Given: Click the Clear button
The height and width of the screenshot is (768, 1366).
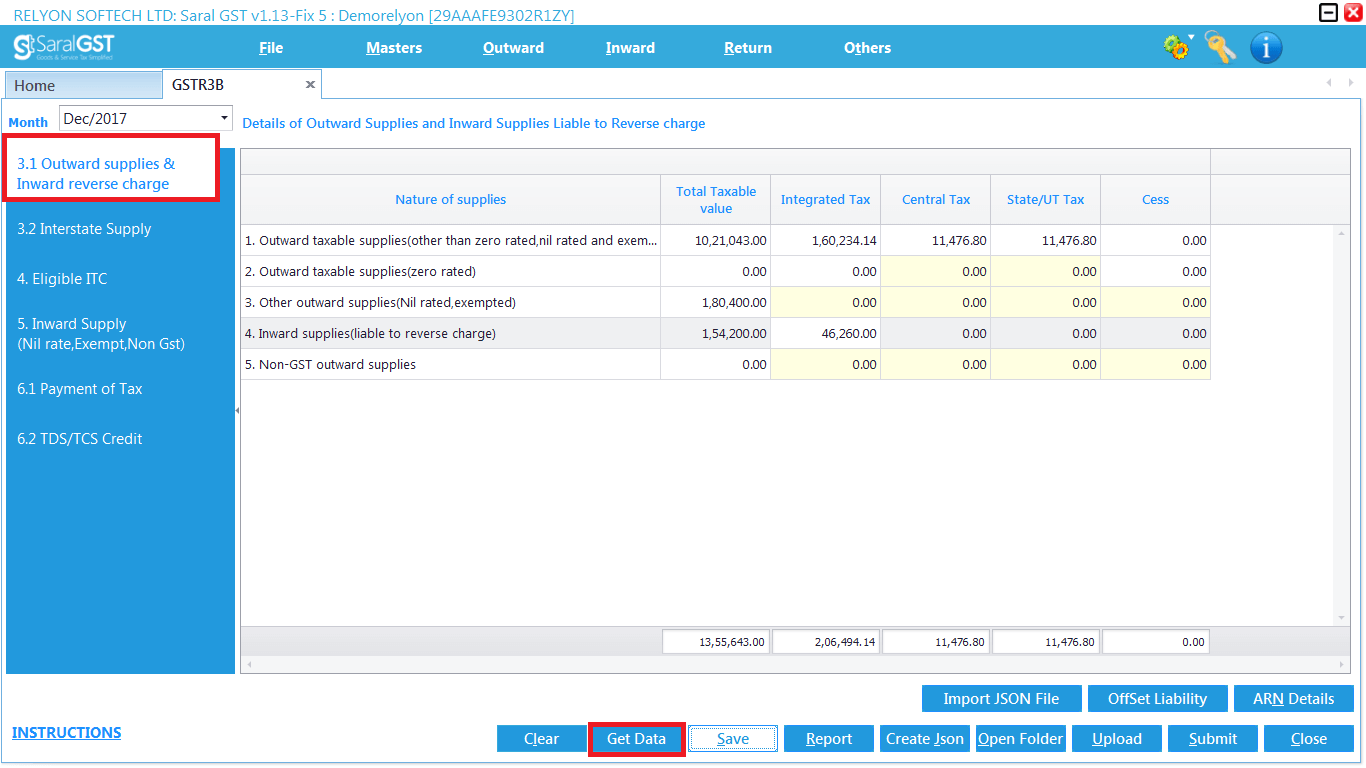Looking at the screenshot, I should coord(541,739).
